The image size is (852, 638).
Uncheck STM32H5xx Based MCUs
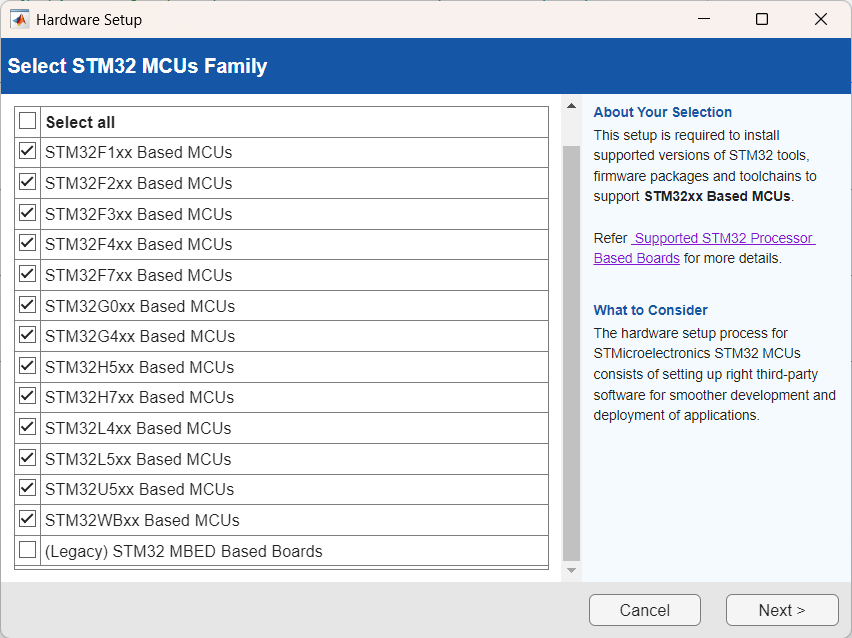click(x=27, y=366)
